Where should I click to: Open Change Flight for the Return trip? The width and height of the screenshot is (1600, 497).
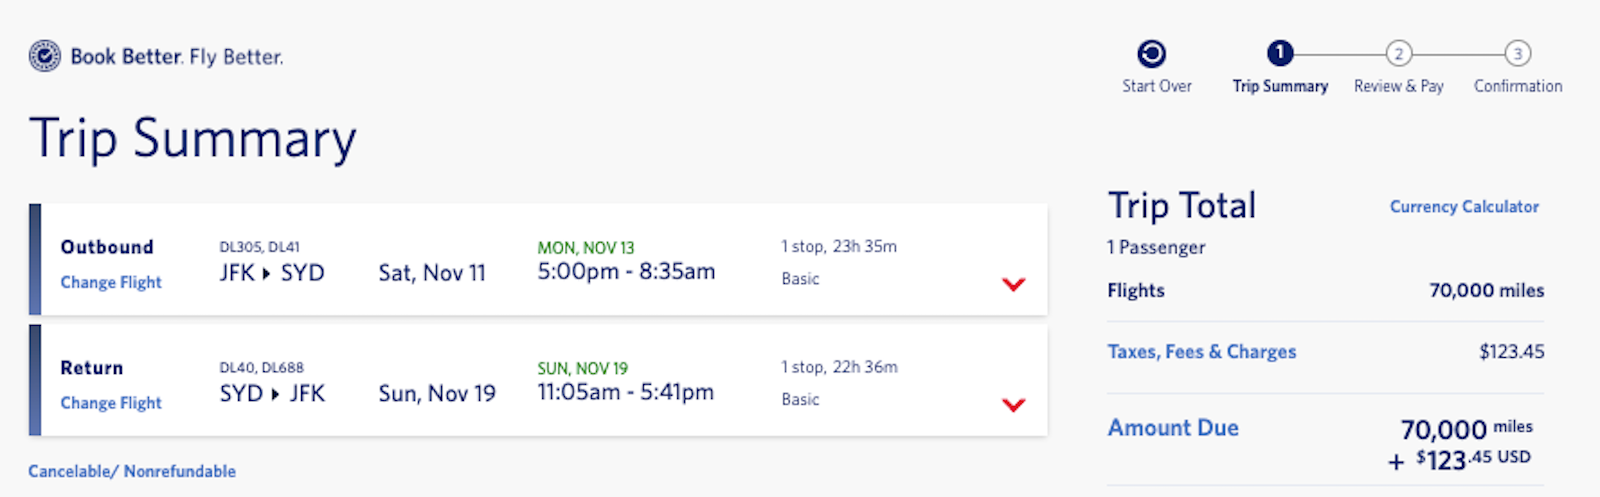point(111,402)
